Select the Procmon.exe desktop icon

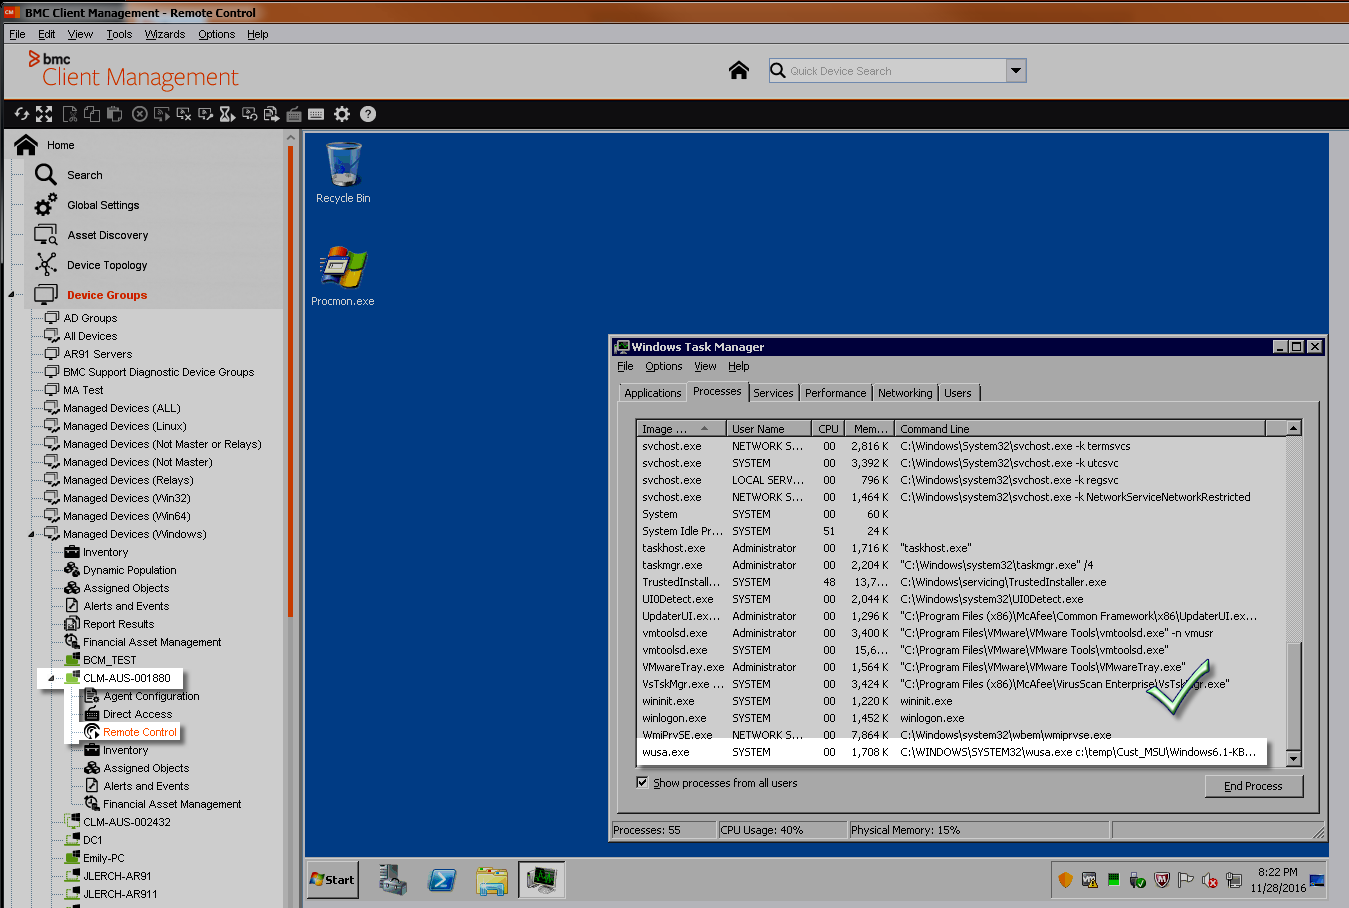(343, 276)
